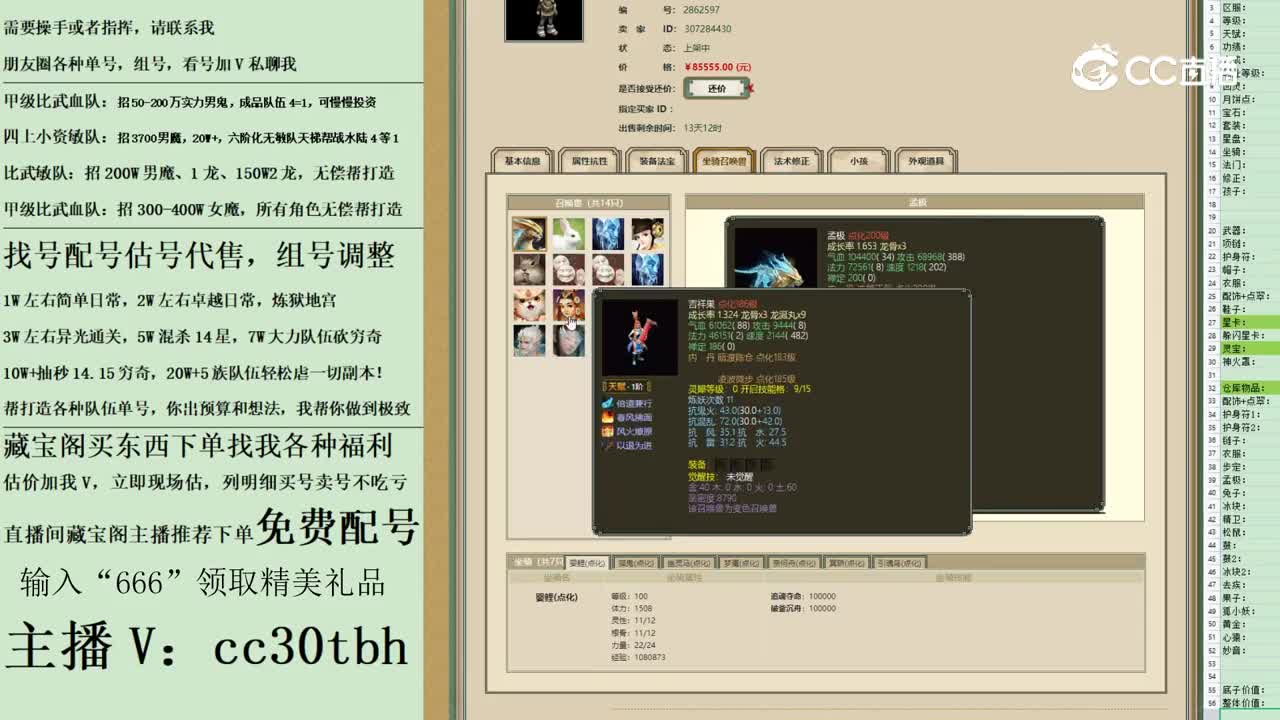Click the streamer ID cc30tbh text
The width and height of the screenshot is (1280, 720).
tap(311, 647)
